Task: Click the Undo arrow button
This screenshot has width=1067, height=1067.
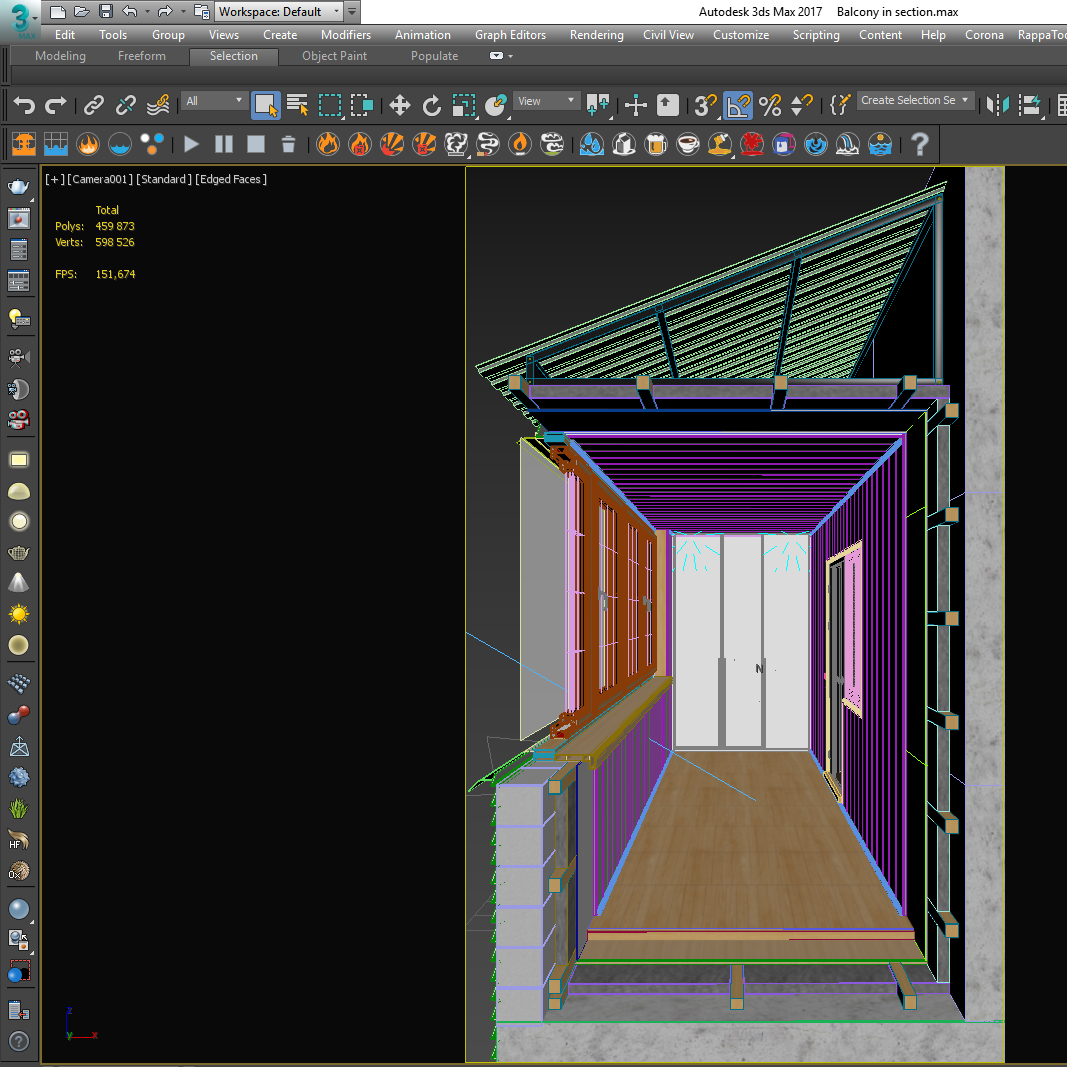Action: point(24,105)
